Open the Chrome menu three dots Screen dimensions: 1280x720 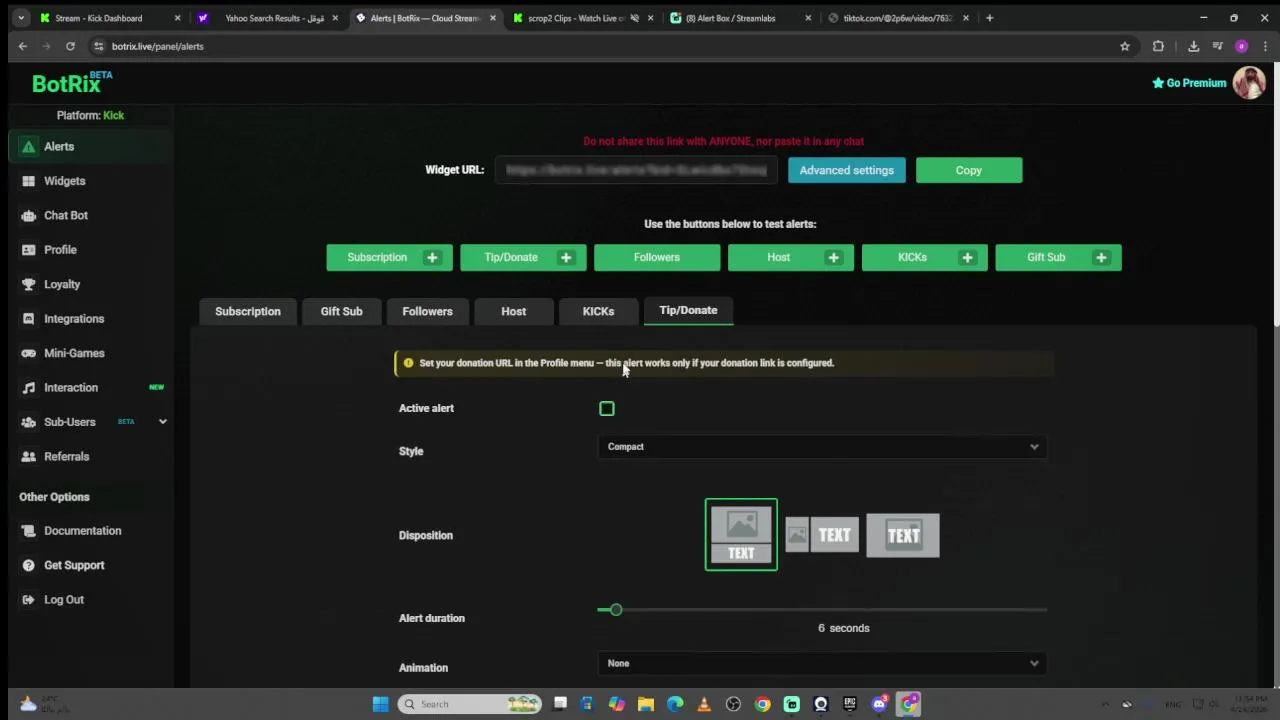(x=1264, y=46)
